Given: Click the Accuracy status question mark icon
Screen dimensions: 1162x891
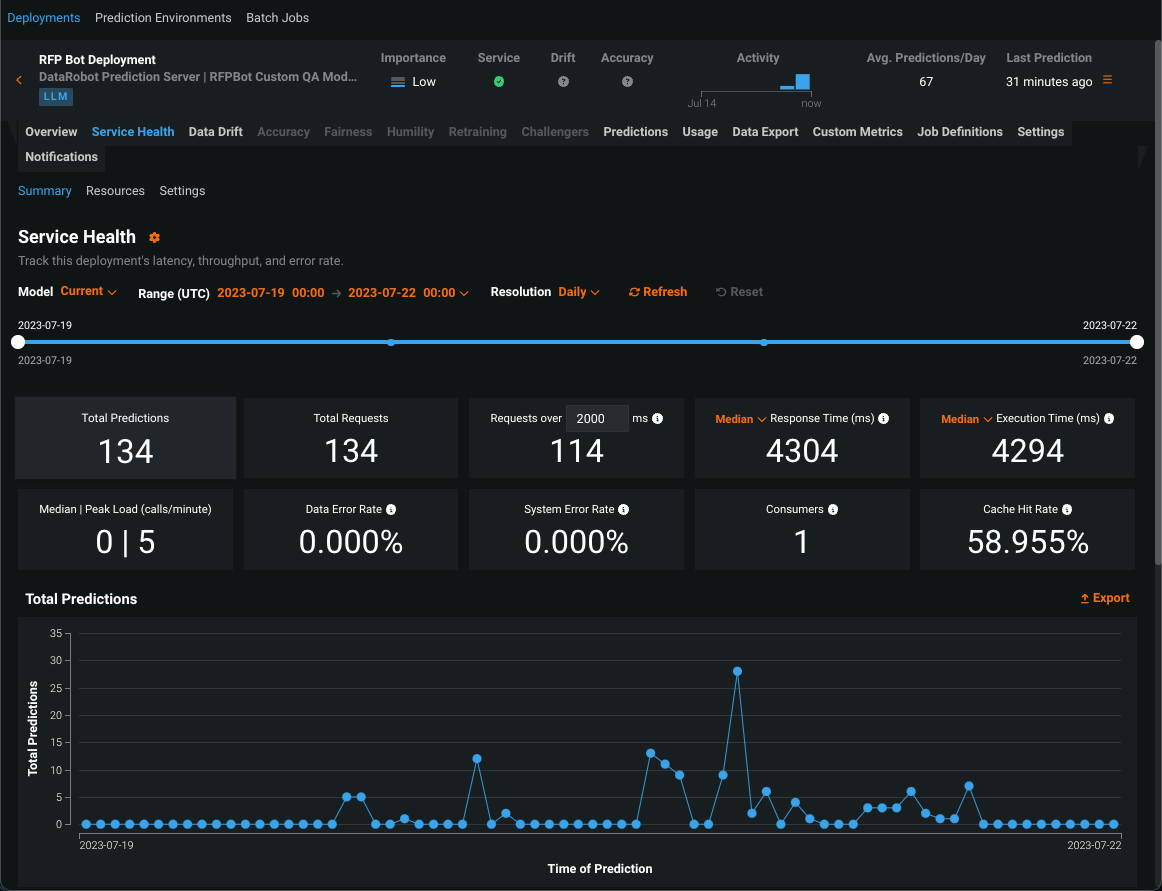Looking at the screenshot, I should [x=627, y=82].
